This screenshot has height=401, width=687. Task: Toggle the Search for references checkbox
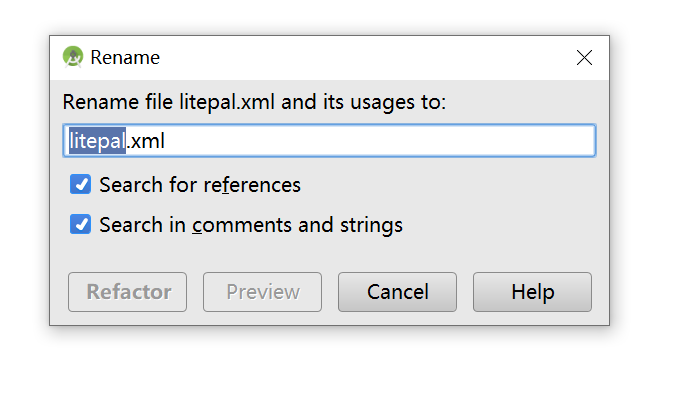click(x=81, y=185)
